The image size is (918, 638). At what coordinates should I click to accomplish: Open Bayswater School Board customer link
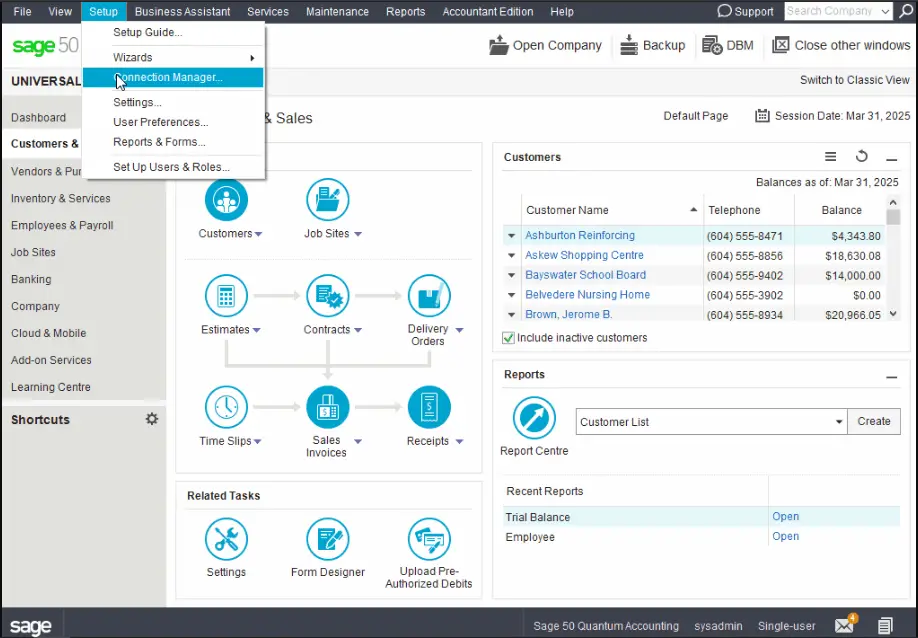click(x=585, y=275)
